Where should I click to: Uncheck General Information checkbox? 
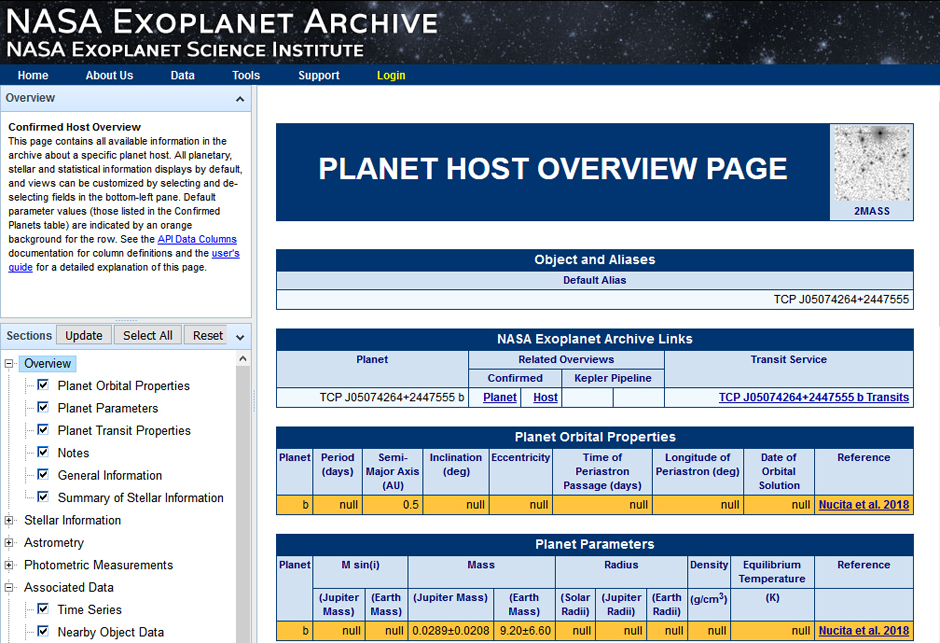(43, 475)
